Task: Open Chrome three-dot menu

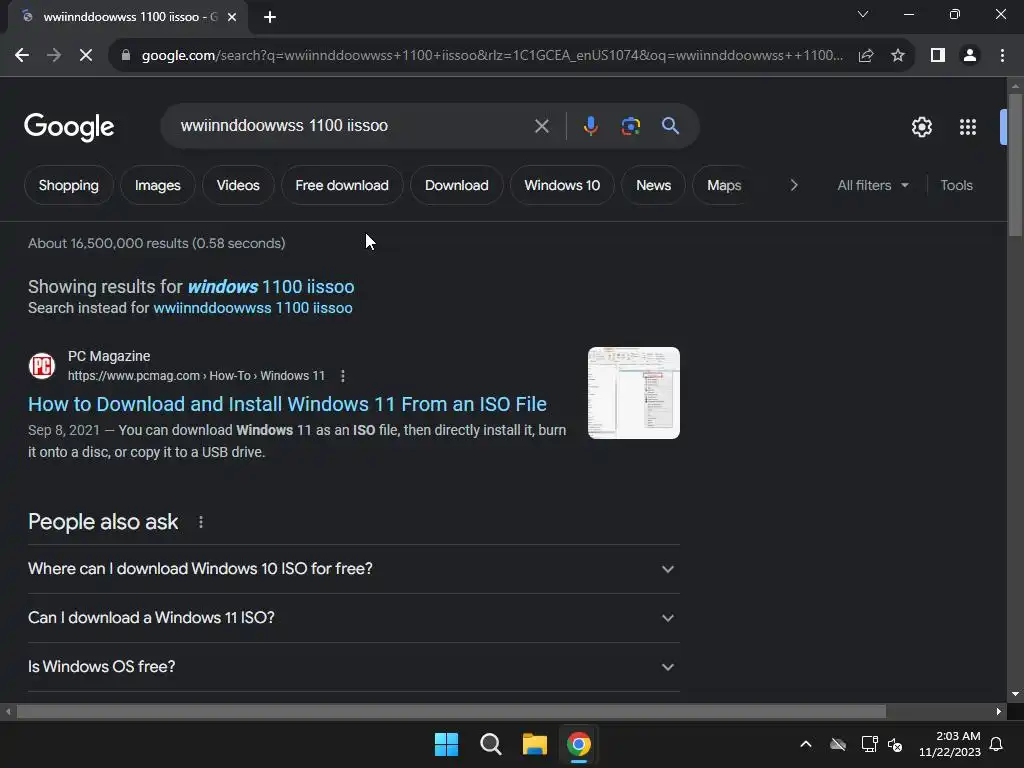Action: (1002, 56)
